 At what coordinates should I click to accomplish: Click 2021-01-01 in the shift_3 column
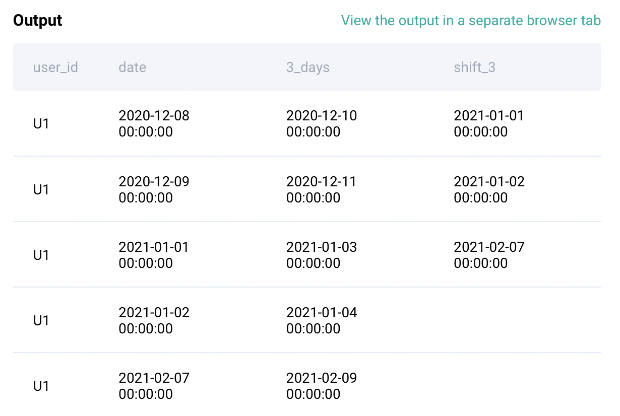coord(489,123)
